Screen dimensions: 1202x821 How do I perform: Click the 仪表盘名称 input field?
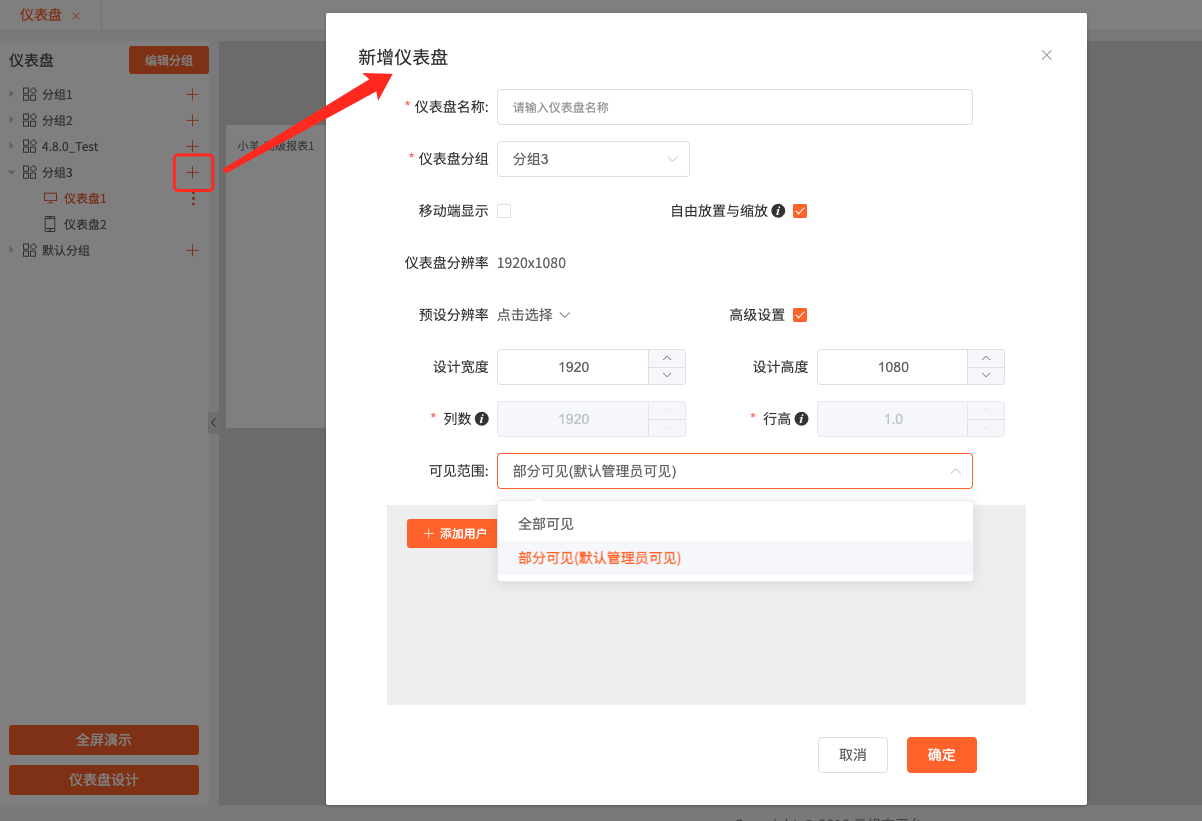(734, 107)
